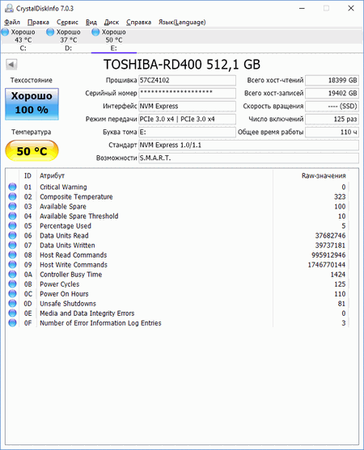Open the Вид menu
Screen dimensions: 364x450
pos(91,22)
